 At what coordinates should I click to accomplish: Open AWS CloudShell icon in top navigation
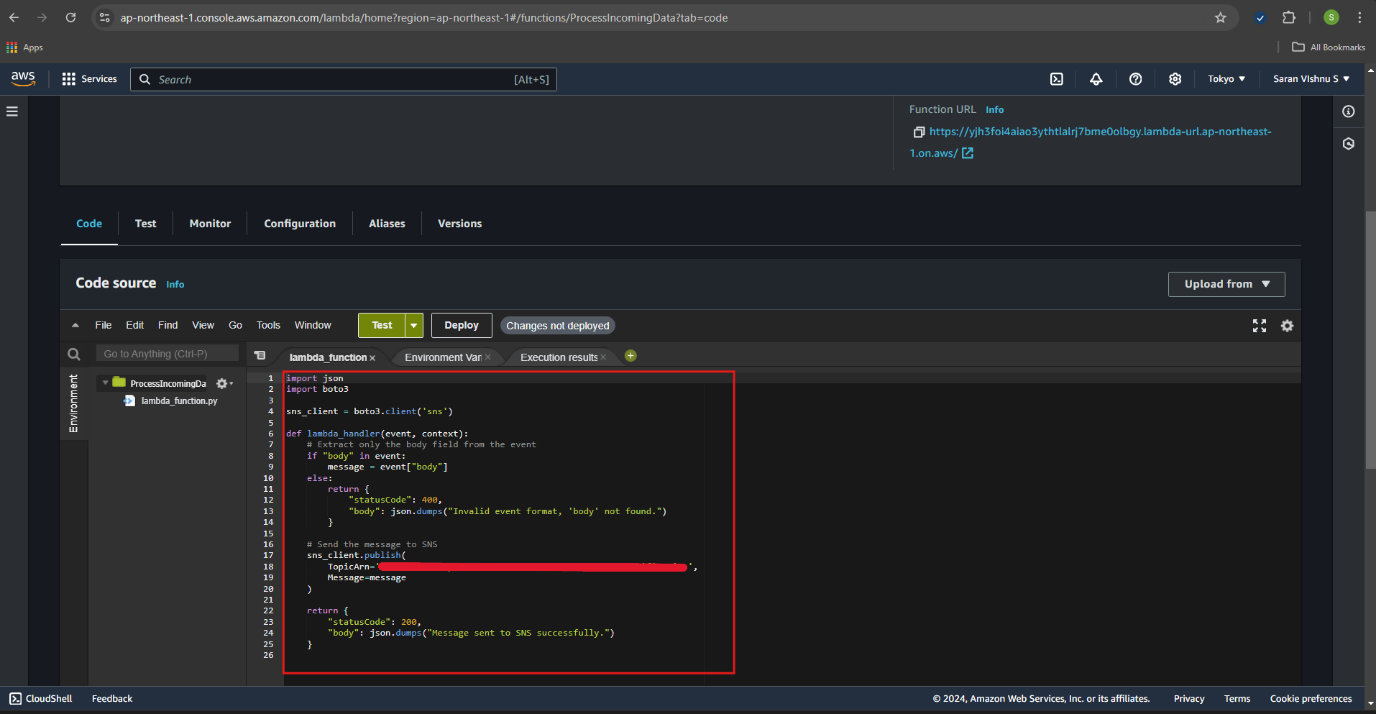(x=1056, y=79)
